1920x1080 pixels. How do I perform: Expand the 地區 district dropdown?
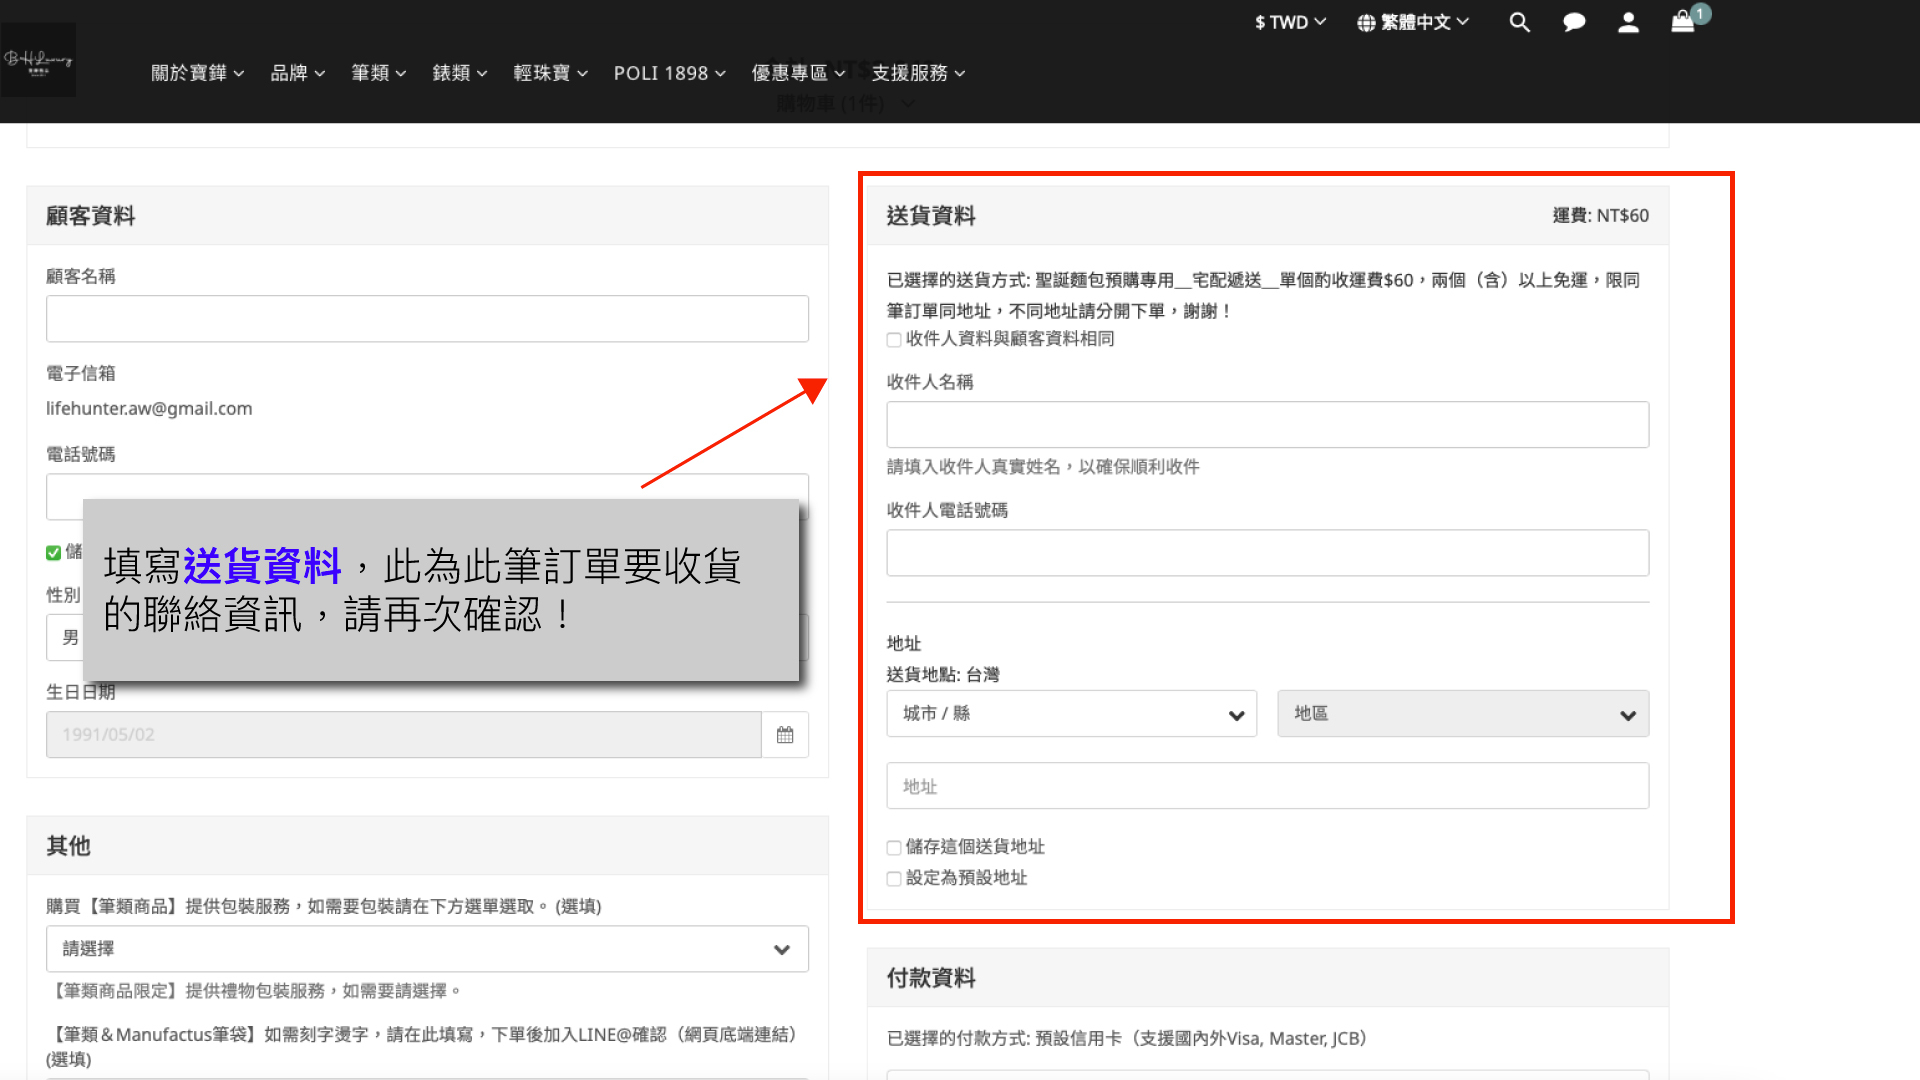[1462, 714]
